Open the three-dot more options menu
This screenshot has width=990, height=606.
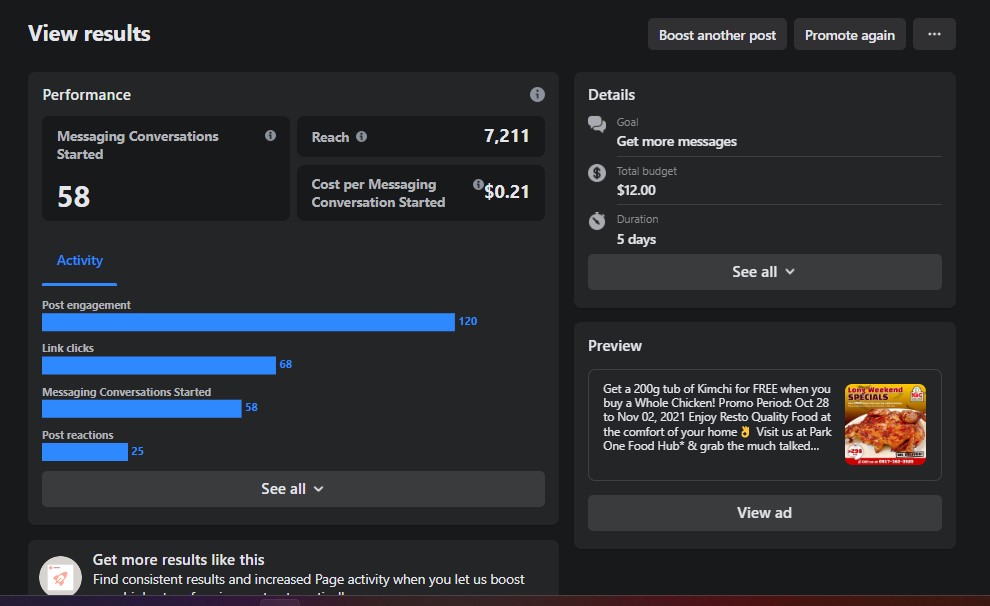934,34
